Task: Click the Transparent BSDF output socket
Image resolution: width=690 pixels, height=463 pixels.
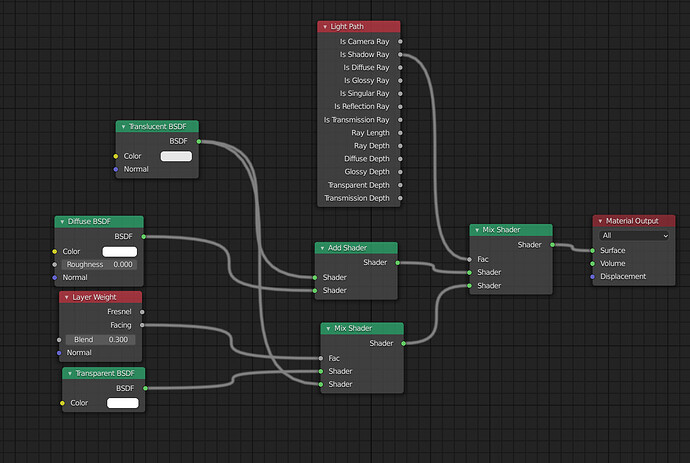Action: click(x=145, y=388)
